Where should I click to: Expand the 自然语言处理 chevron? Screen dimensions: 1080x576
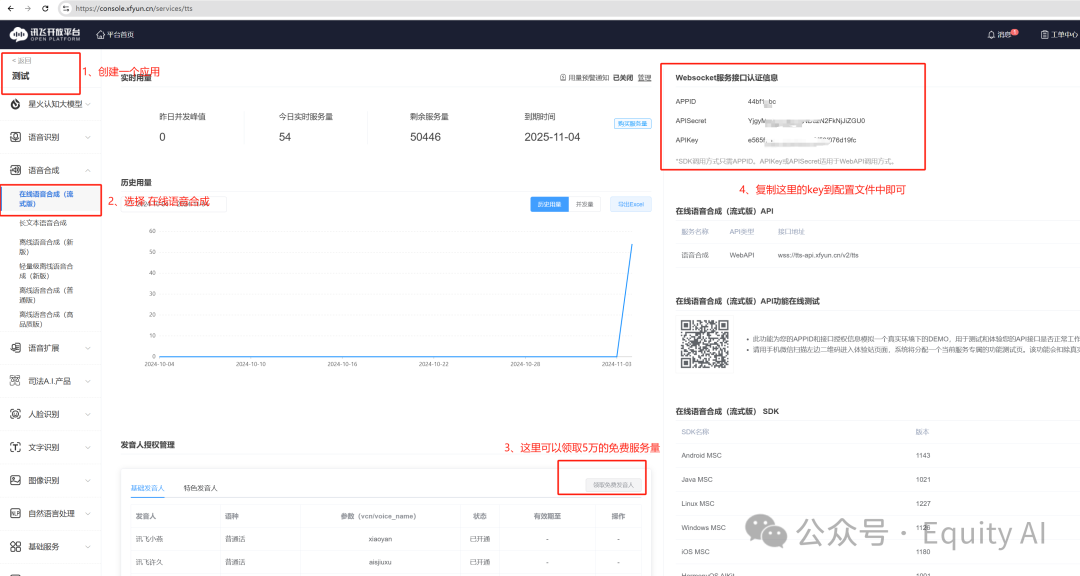(87, 513)
